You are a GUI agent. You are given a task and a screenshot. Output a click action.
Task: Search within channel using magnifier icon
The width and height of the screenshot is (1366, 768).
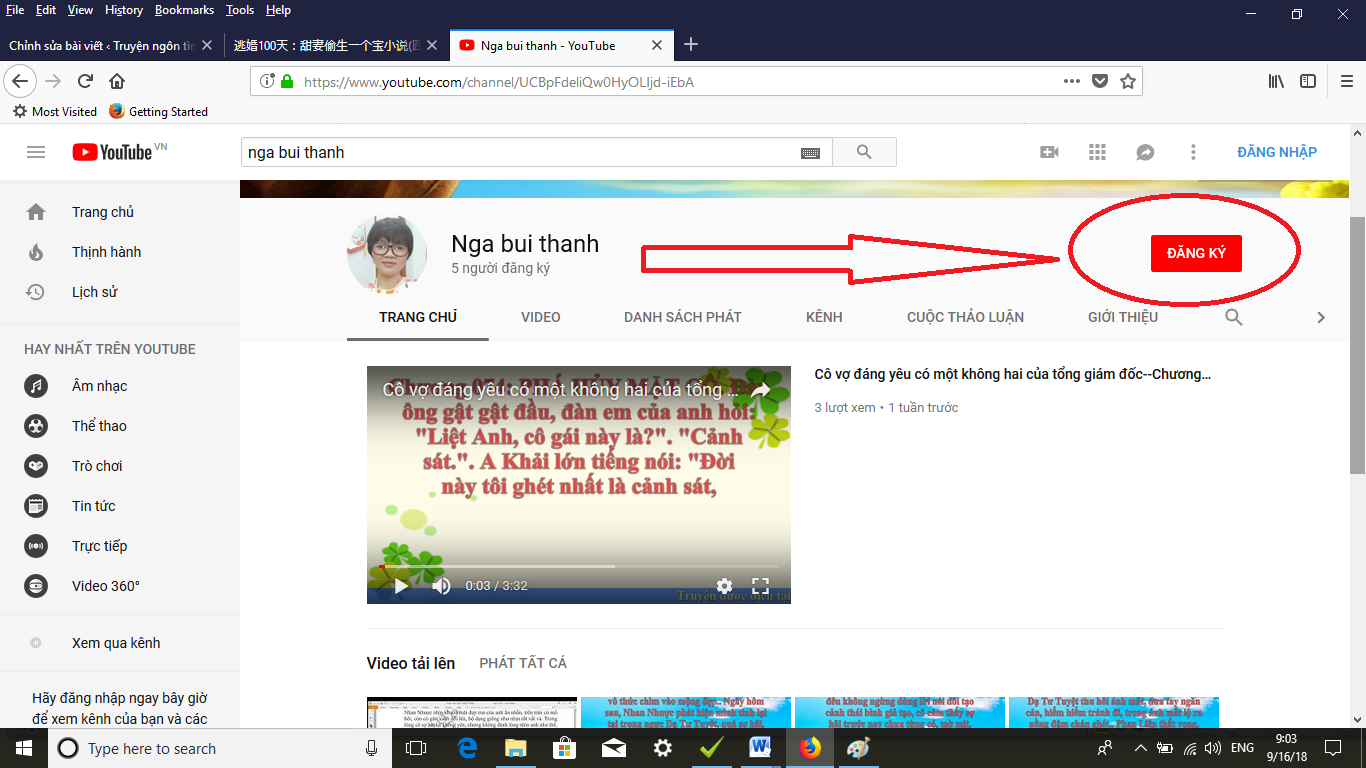pos(1234,317)
